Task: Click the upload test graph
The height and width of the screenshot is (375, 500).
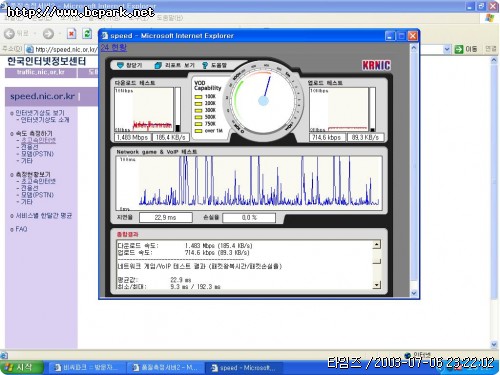Action: (339, 110)
